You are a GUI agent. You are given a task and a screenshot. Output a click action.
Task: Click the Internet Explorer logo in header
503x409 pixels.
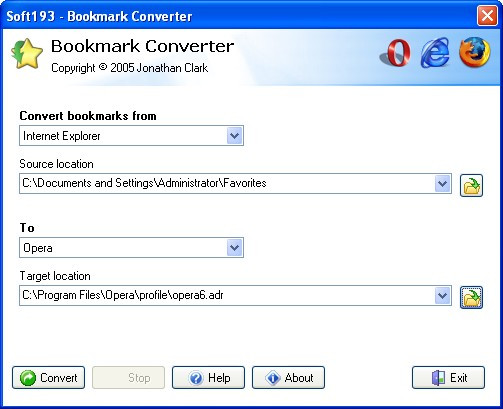435,53
